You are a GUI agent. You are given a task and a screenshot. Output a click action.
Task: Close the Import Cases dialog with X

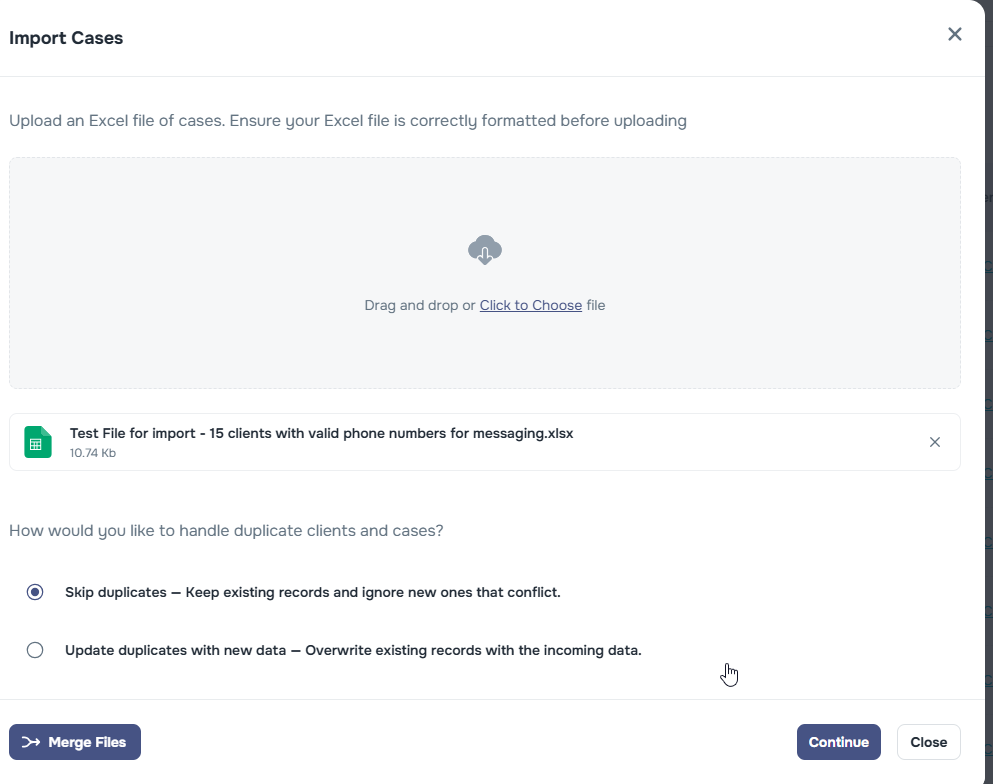[954, 35]
